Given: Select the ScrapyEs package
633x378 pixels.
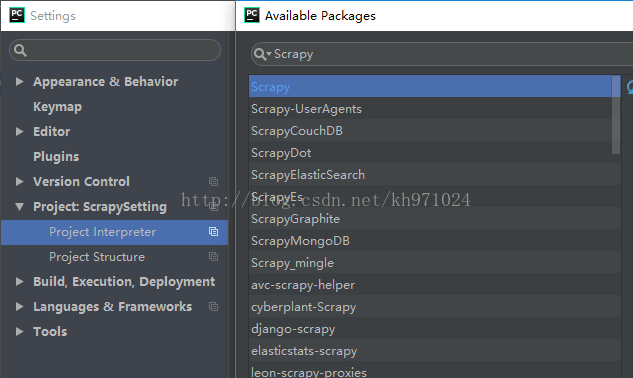Looking at the screenshot, I should click(x=435, y=197).
